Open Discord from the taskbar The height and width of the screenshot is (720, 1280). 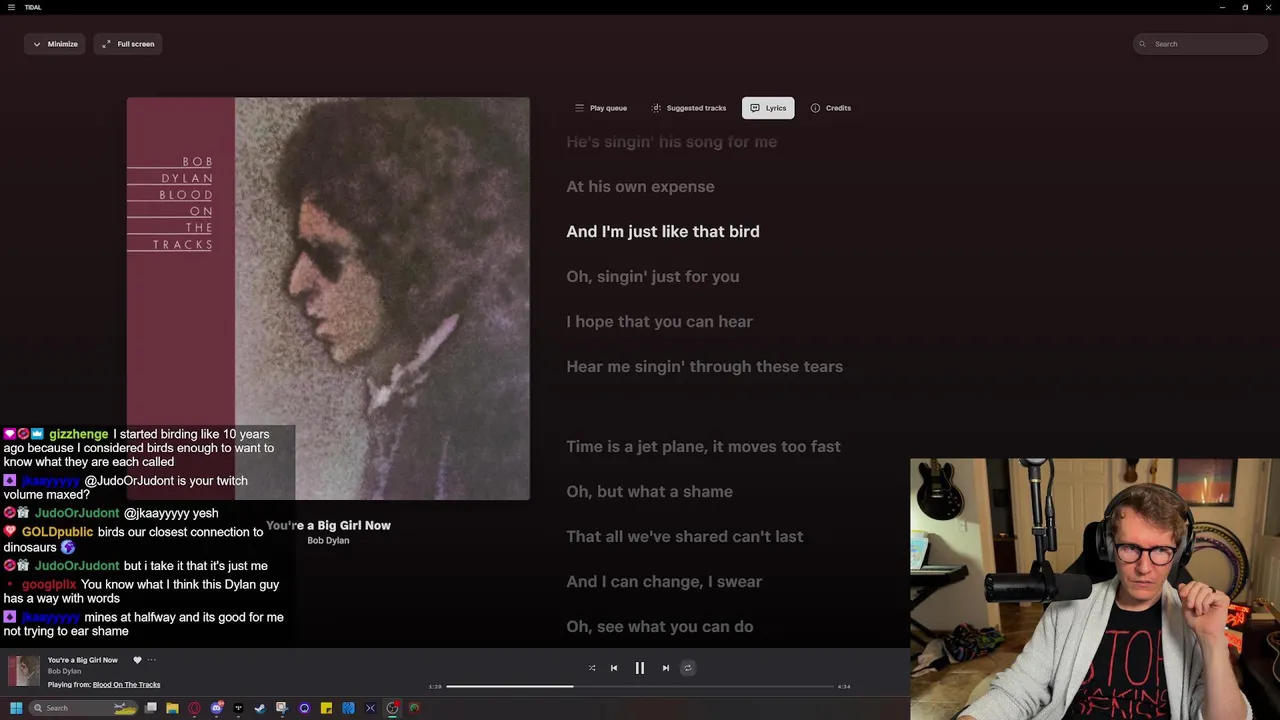coord(216,708)
